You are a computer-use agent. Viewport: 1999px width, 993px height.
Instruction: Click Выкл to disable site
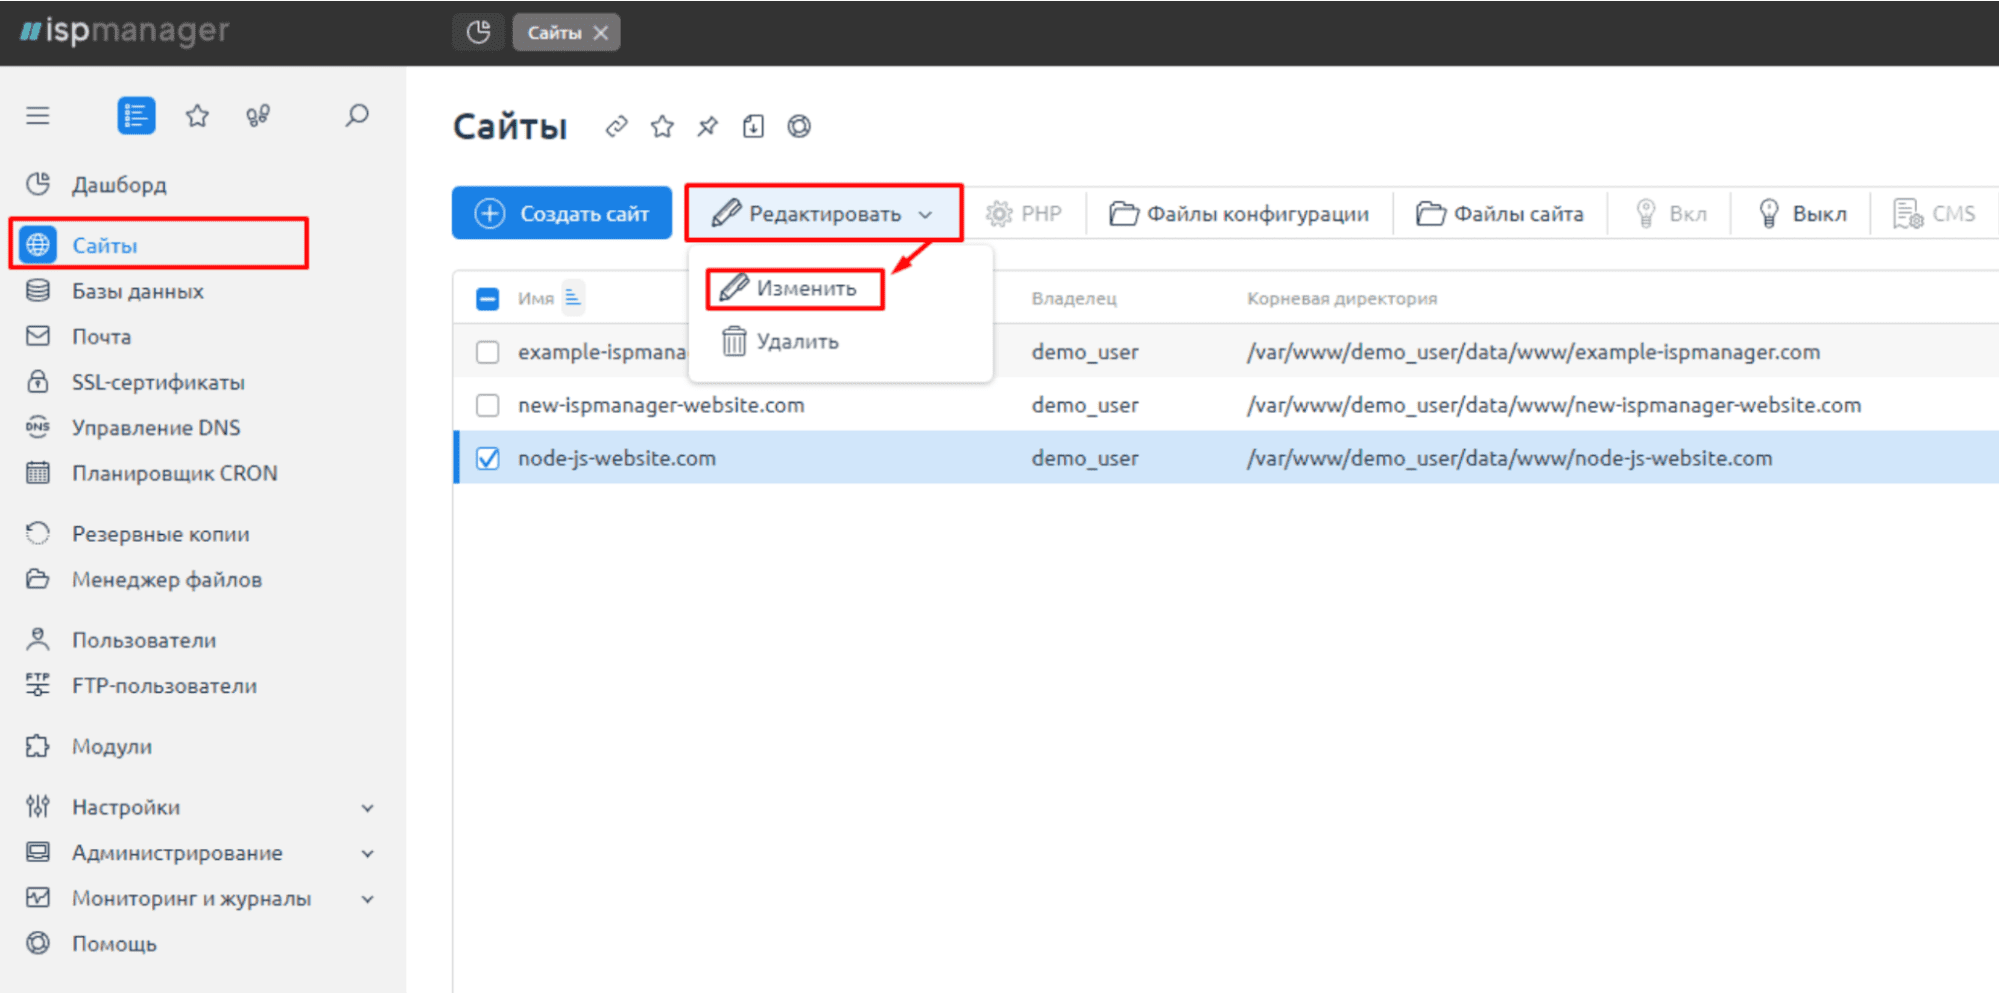pos(1802,213)
